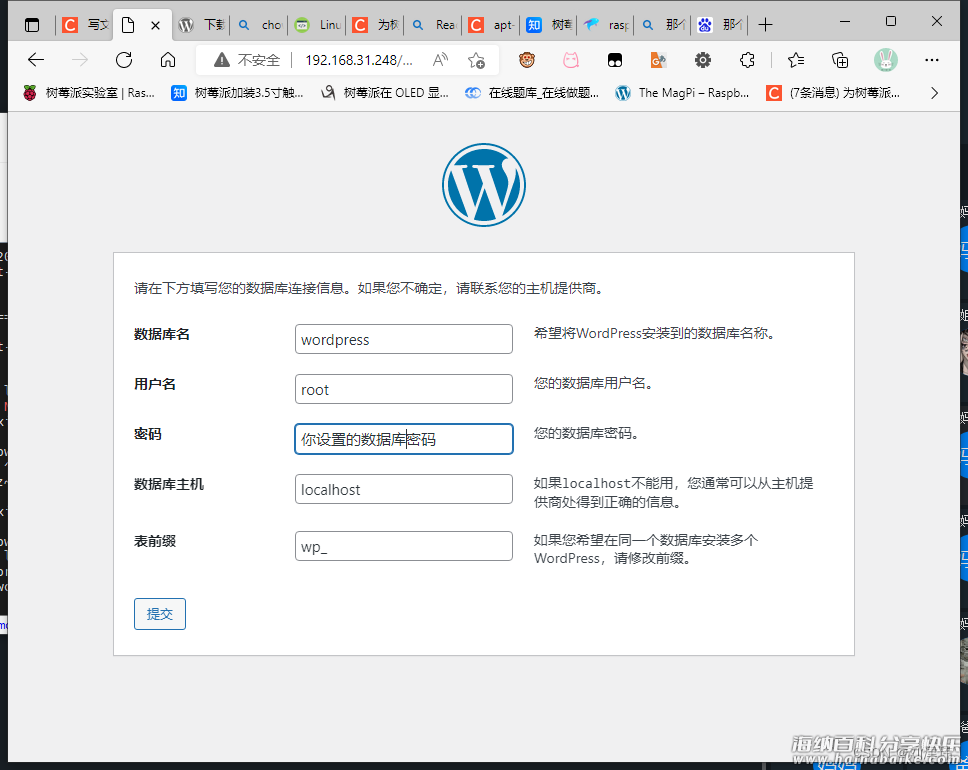Open the tab actions menu icon
Screen dimensions: 968x770
coord(31,25)
